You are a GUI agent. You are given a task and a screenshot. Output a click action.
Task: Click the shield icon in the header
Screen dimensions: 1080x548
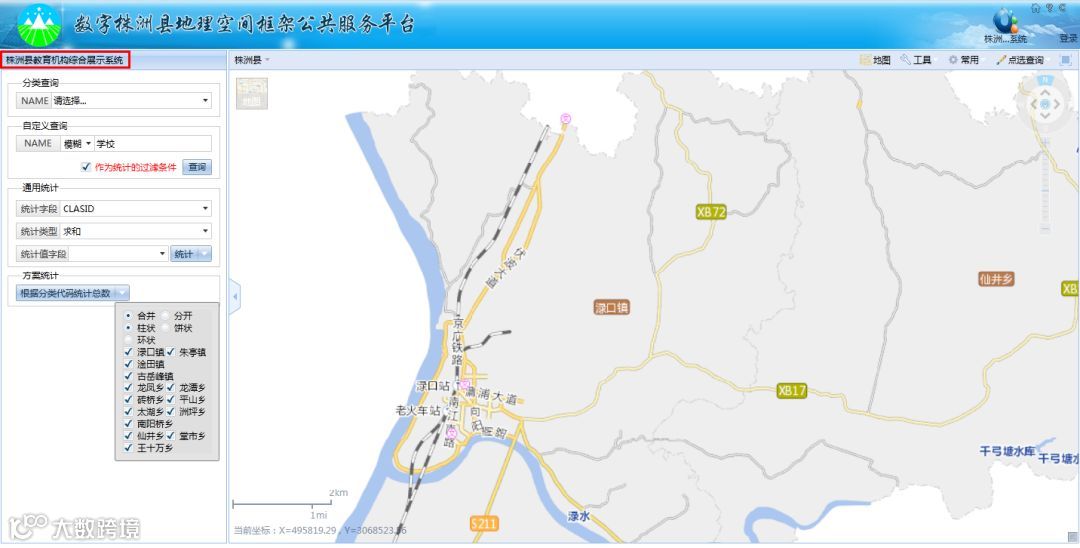[x=1050, y=8]
